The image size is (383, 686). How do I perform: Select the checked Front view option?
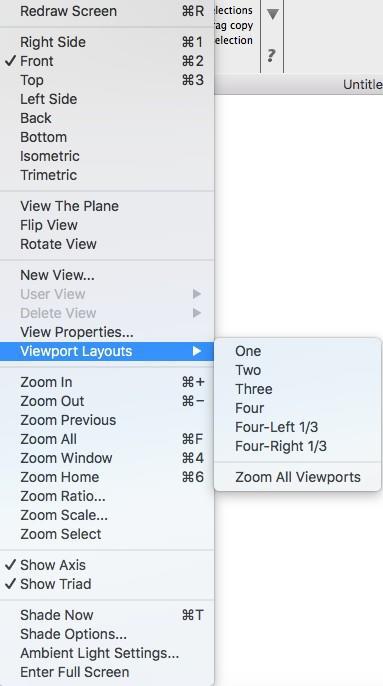coord(107,61)
